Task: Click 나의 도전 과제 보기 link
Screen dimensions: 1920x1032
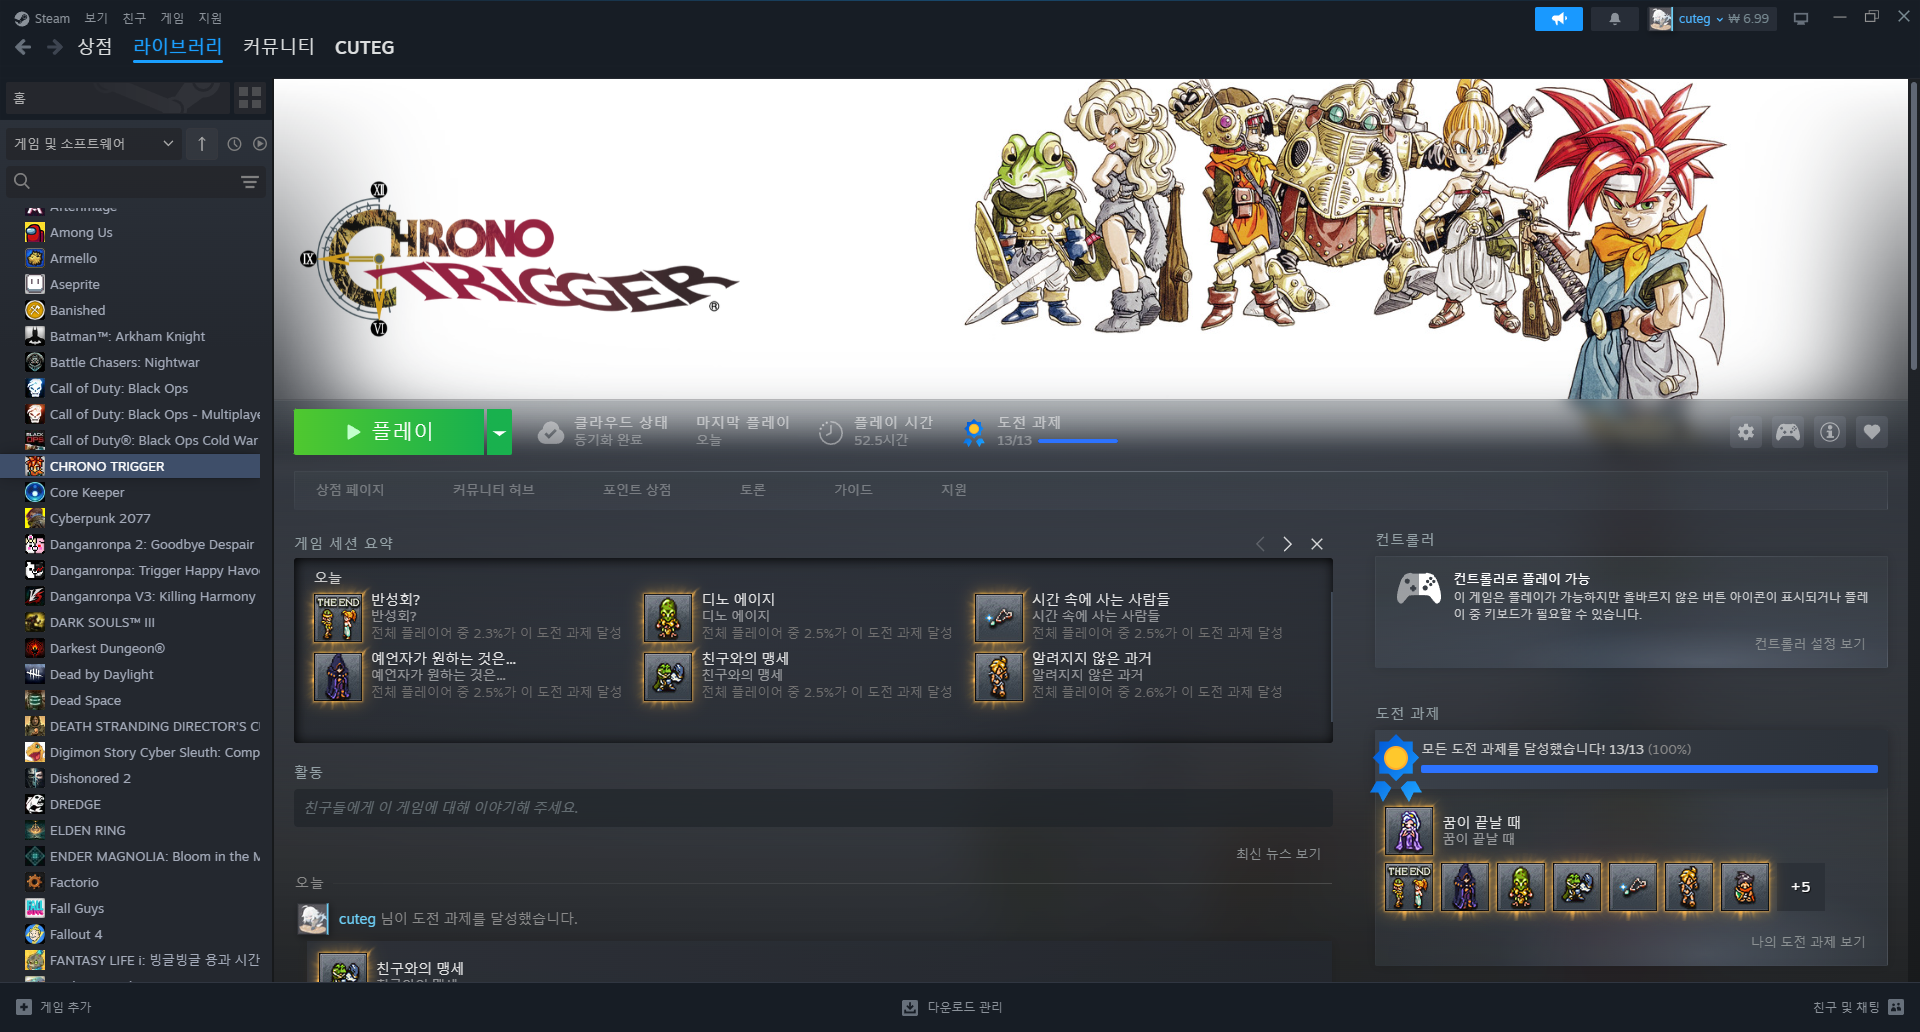Action: (1808, 942)
